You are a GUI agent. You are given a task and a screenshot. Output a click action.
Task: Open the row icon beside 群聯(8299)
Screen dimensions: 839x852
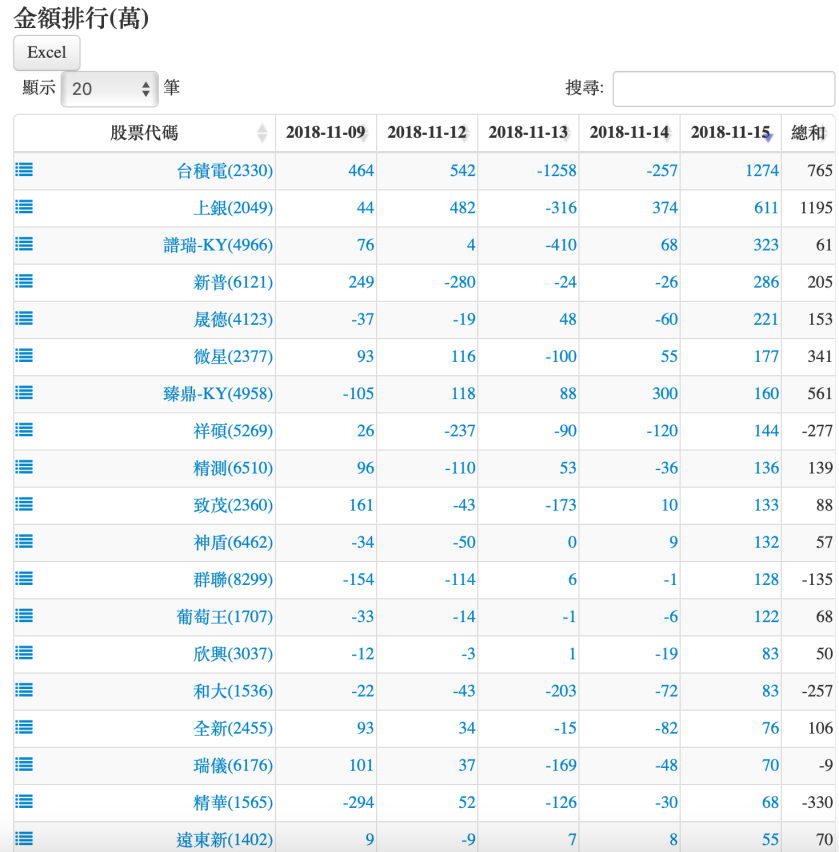tap(22, 579)
